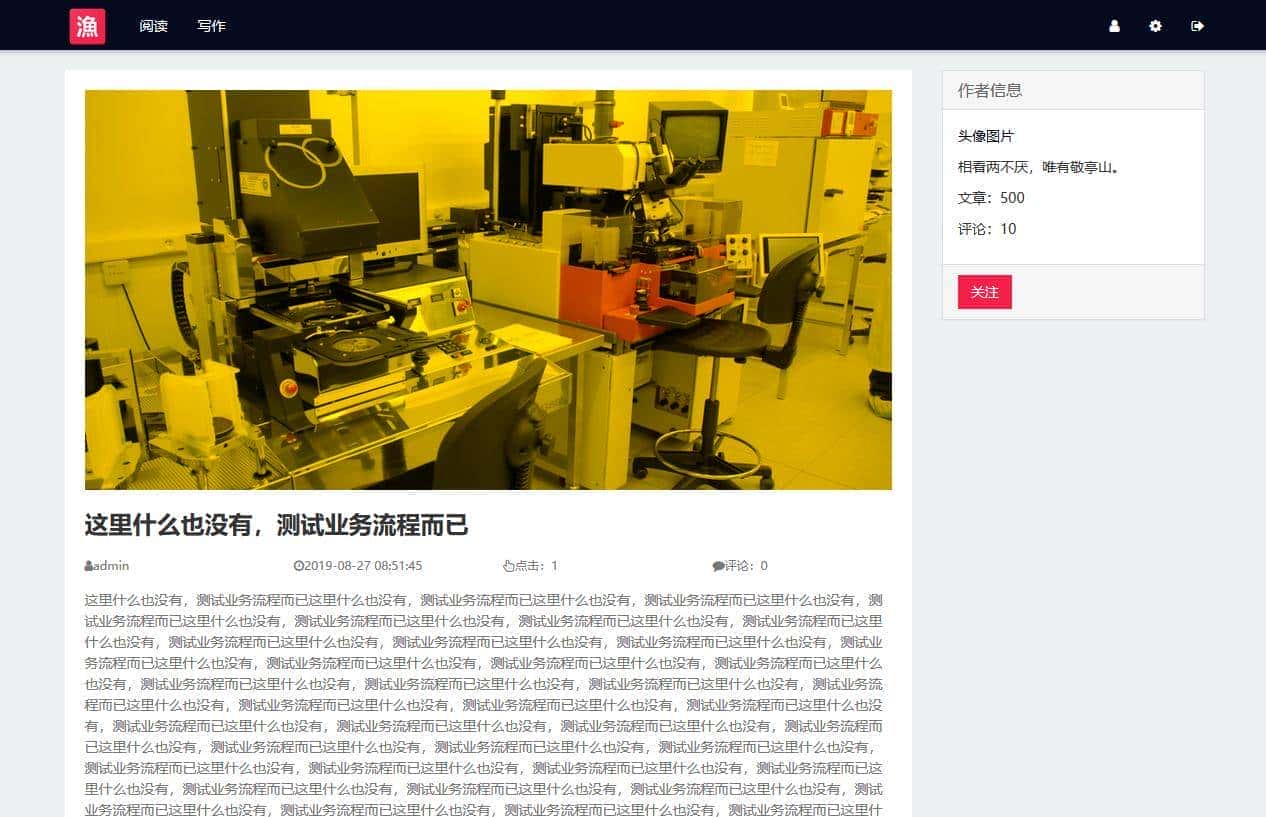Viewport: 1266px width, 817px height.
Task: Click the publish timestamp 2019-08-27 08:51:45
Action: (x=364, y=565)
